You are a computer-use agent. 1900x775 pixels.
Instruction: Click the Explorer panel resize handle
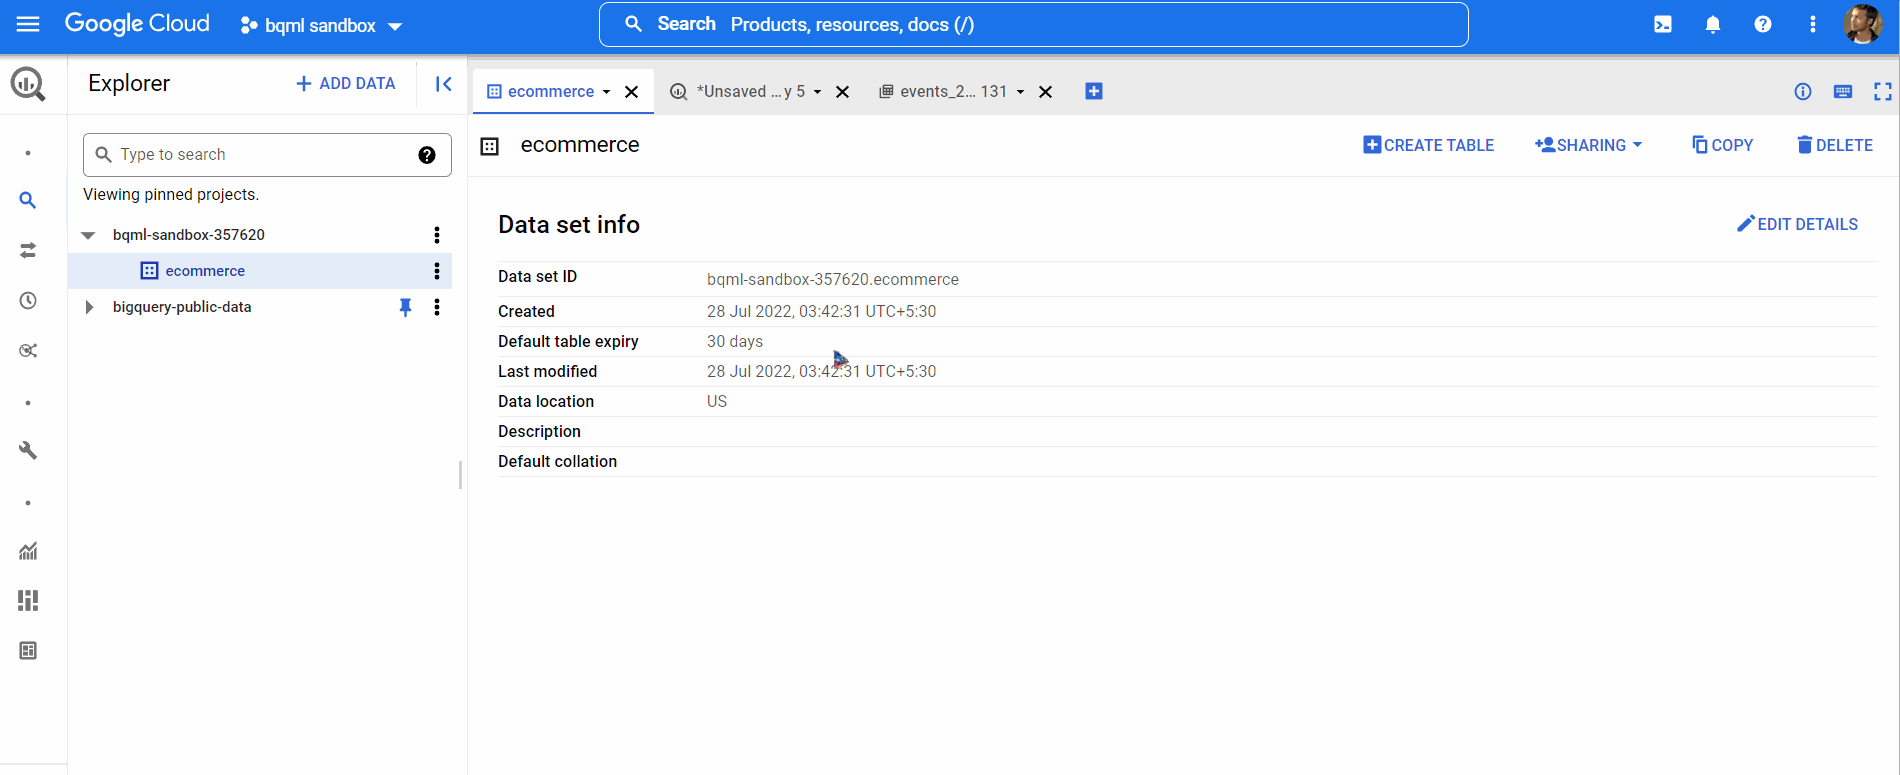tap(460, 475)
